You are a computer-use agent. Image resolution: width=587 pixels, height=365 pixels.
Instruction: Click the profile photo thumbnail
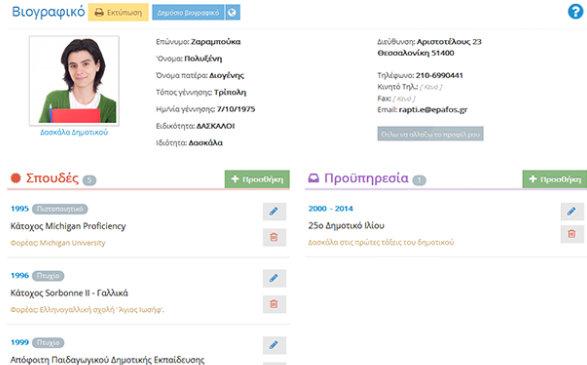[x=74, y=80]
